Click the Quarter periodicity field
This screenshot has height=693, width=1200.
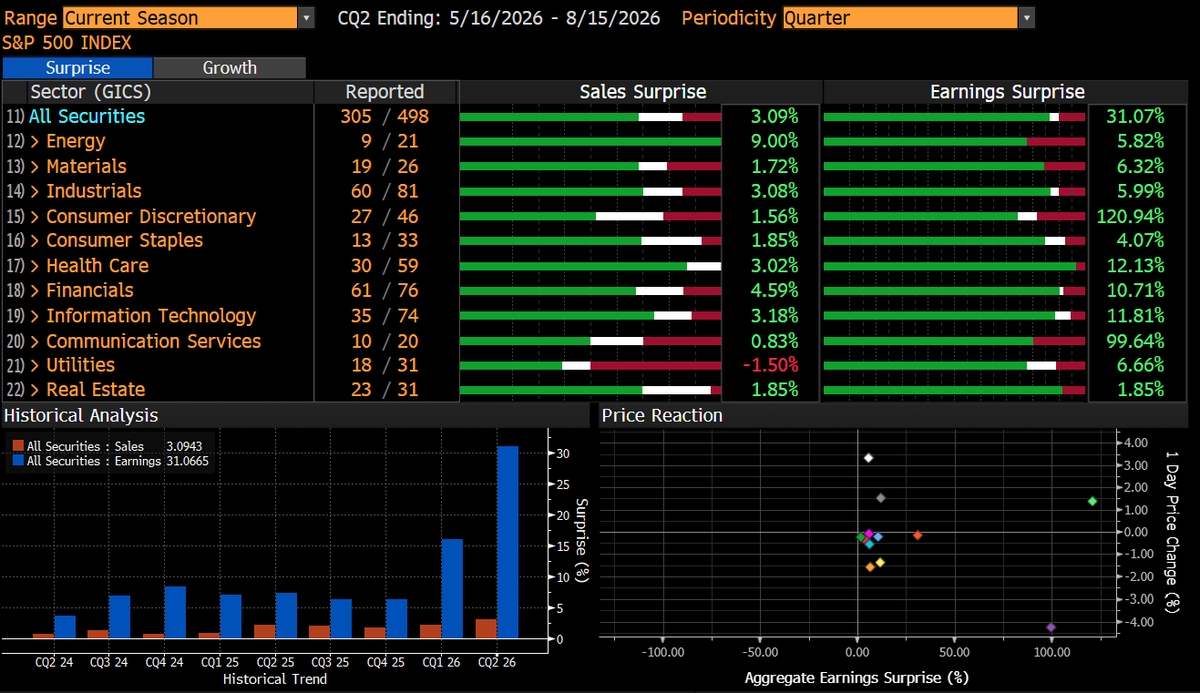pos(899,18)
